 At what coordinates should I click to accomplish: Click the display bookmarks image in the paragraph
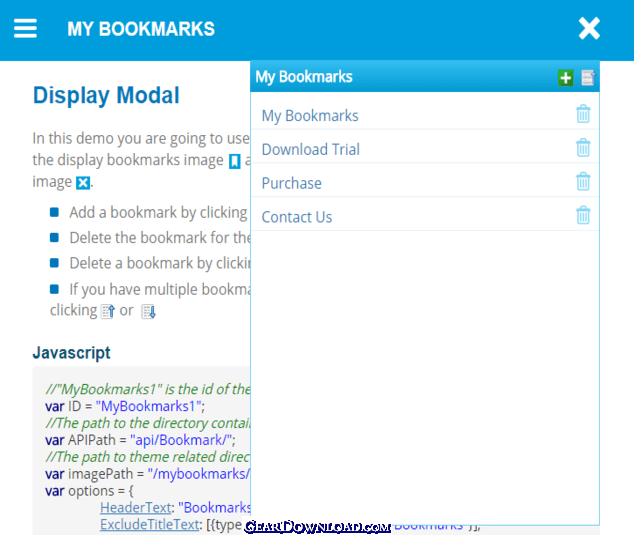234,161
